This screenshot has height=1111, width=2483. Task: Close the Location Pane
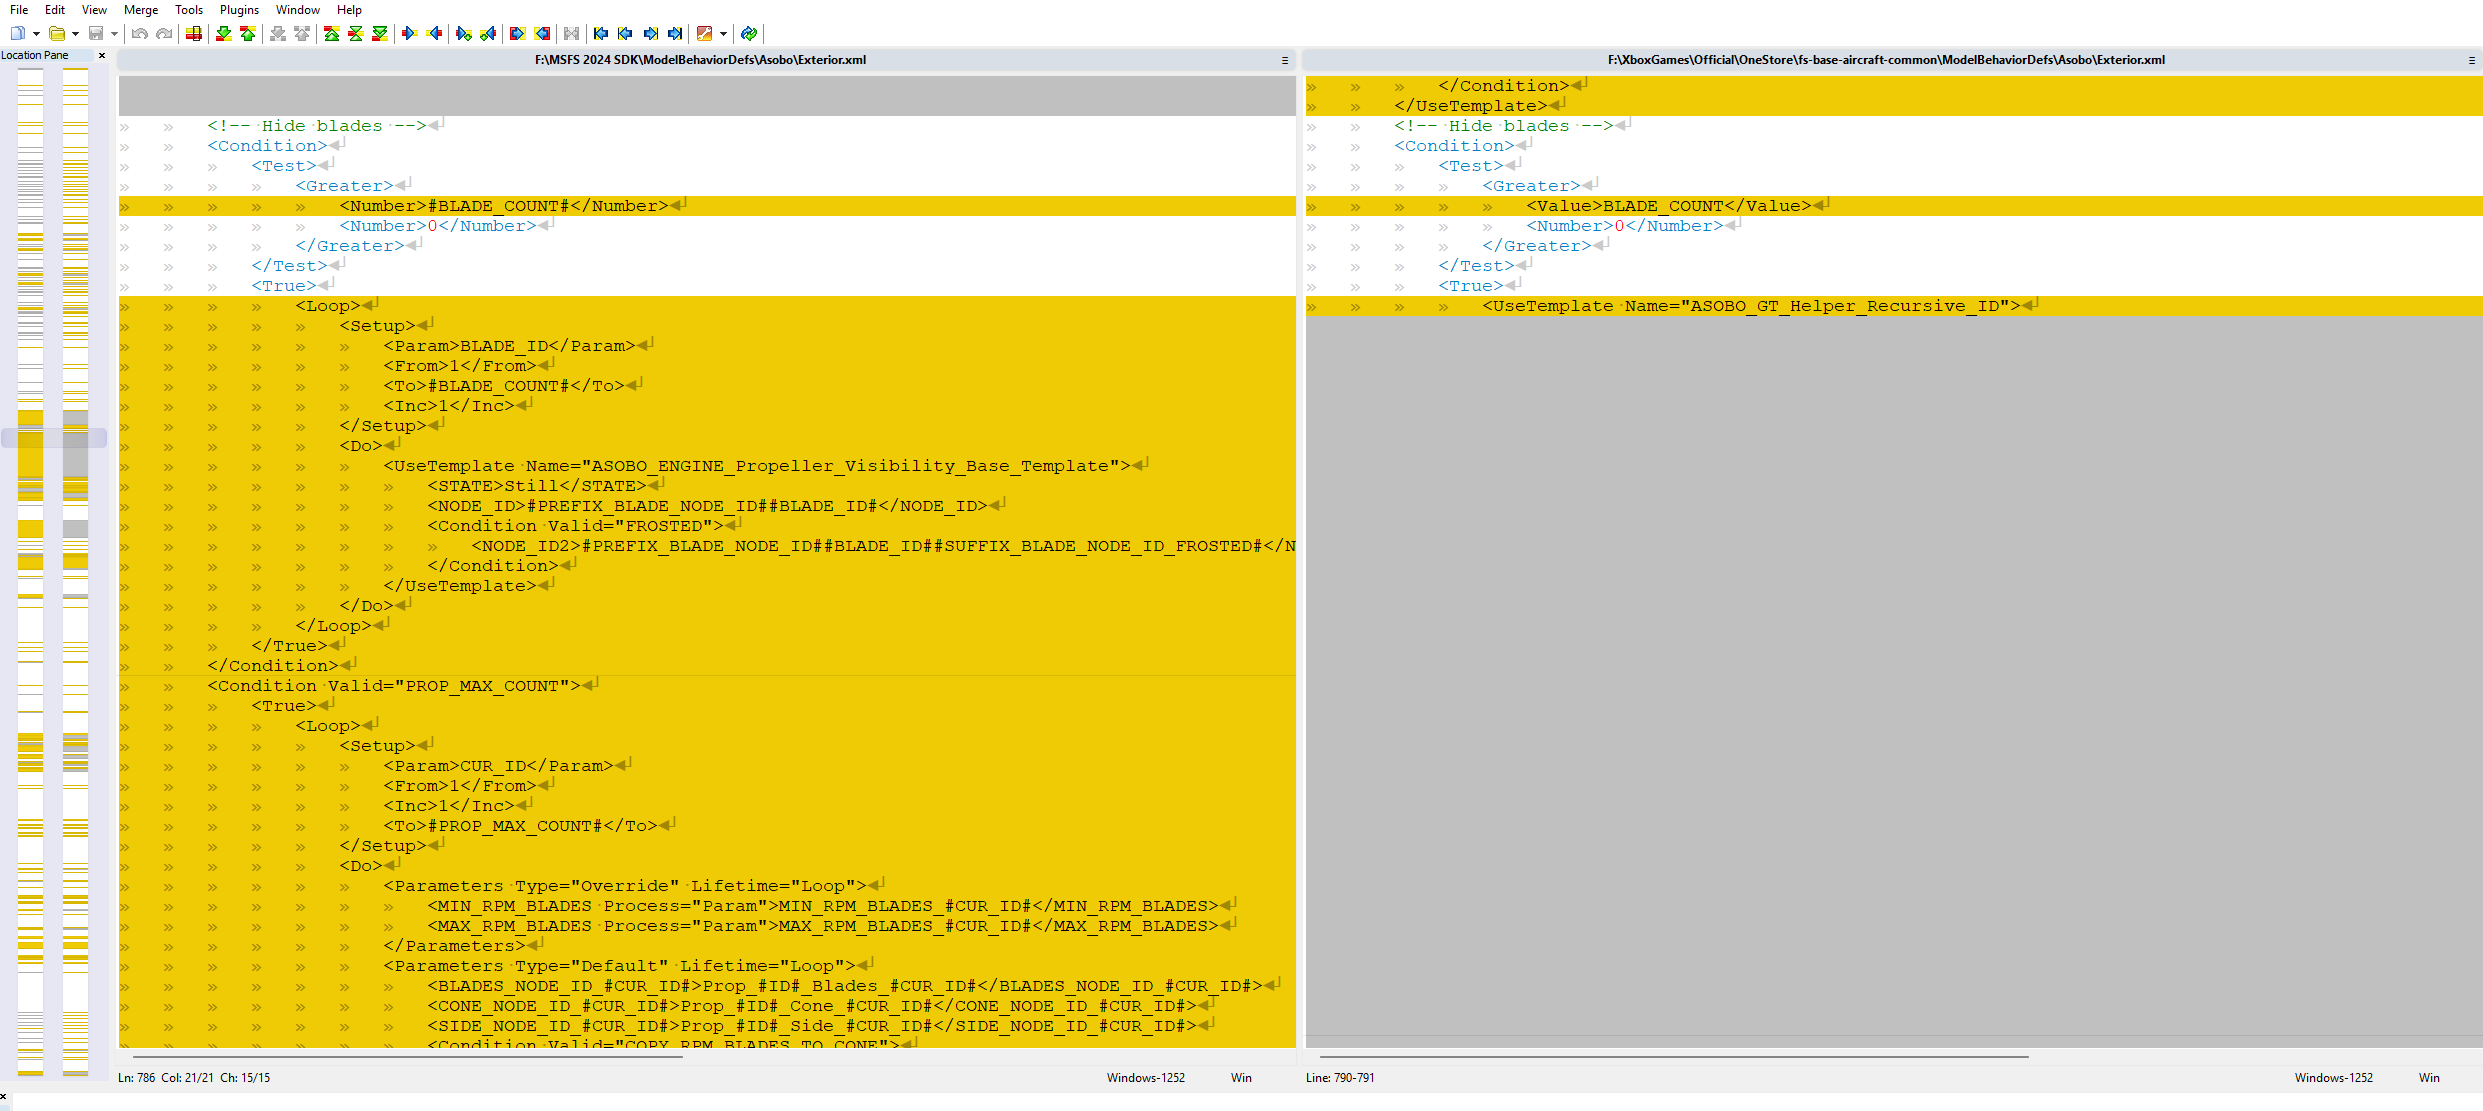click(x=102, y=56)
